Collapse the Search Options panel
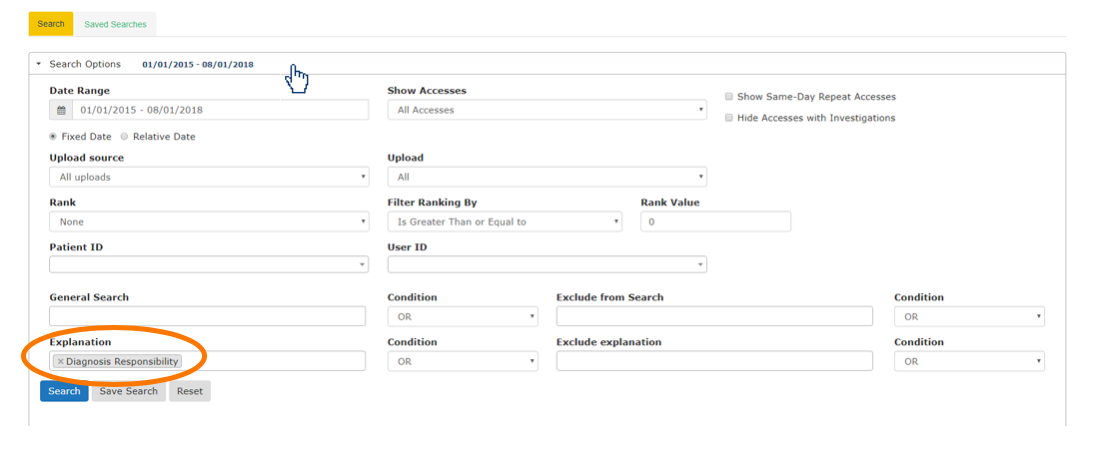1104x457 pixels. pos(39,64)
